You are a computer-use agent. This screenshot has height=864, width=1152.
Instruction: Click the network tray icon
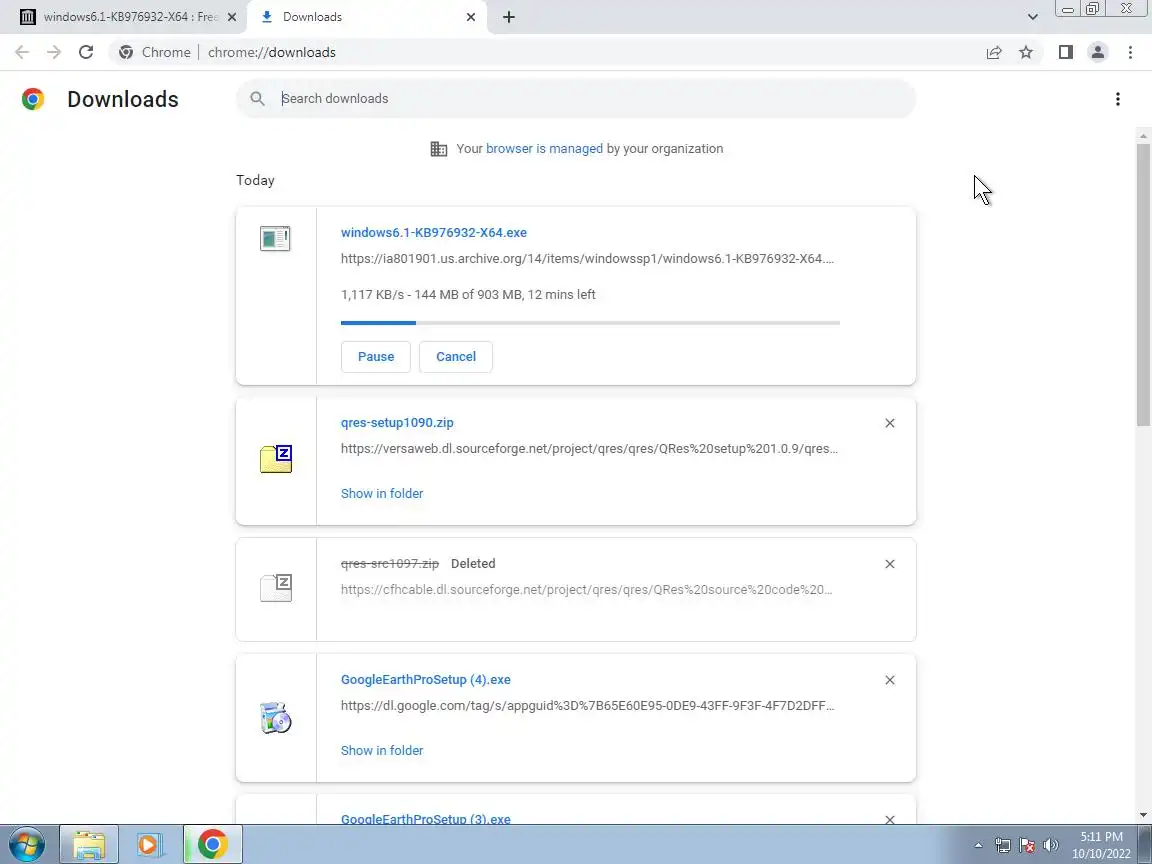1002,845
